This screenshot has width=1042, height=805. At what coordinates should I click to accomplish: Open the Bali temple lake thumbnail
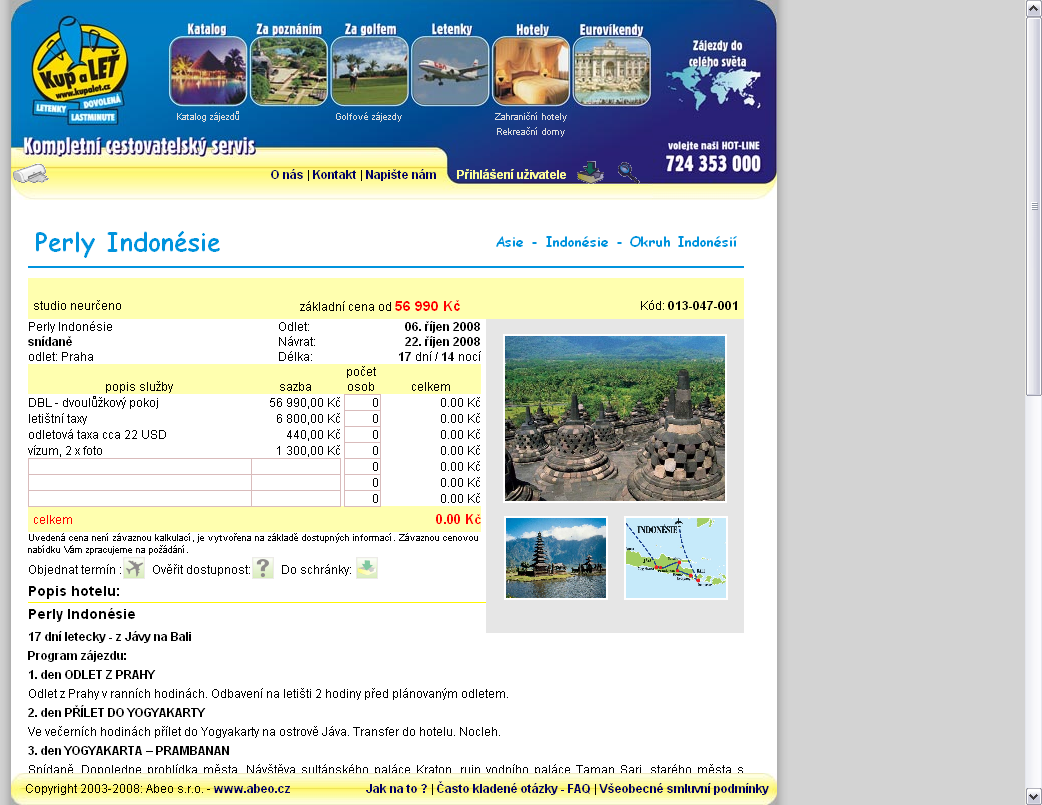pos(556,558)
